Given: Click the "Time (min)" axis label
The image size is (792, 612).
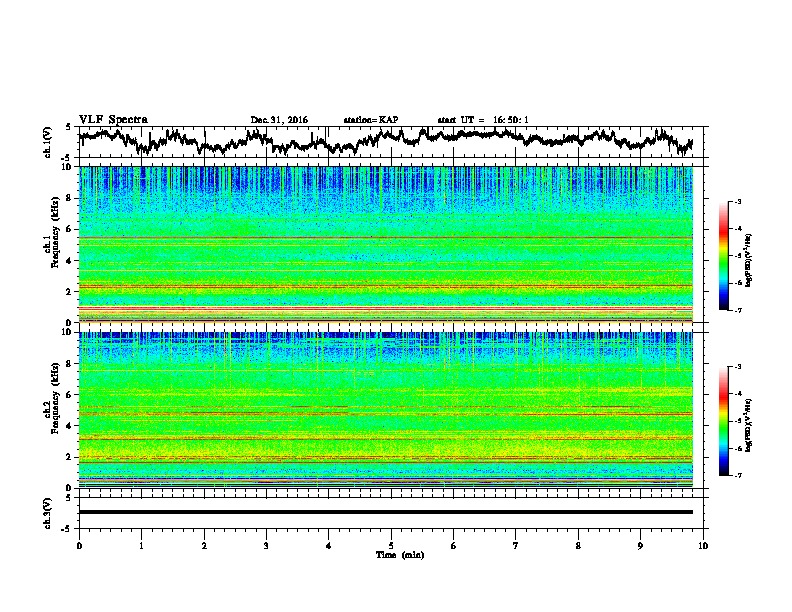Looking at the screenshot, I should pyautogui.click(x=400, y=555).
